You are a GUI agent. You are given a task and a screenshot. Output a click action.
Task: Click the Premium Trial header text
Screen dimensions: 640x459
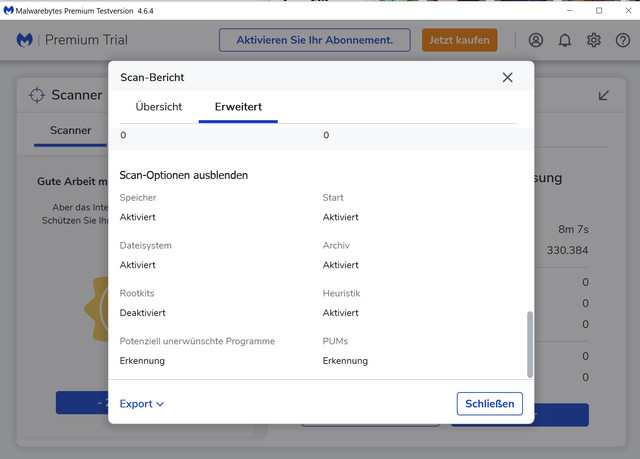(x=86, y=40)
